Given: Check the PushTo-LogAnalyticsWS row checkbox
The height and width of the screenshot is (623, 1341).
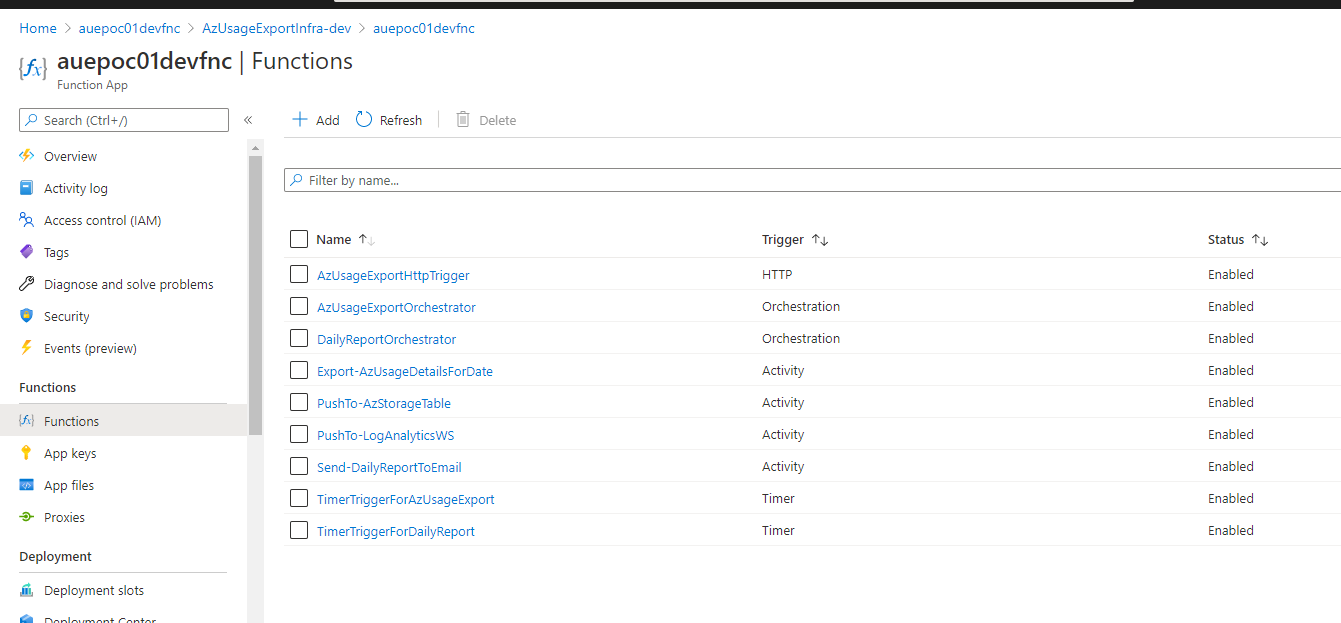Looking at the screenshot, I should click(x=299, y=434).
